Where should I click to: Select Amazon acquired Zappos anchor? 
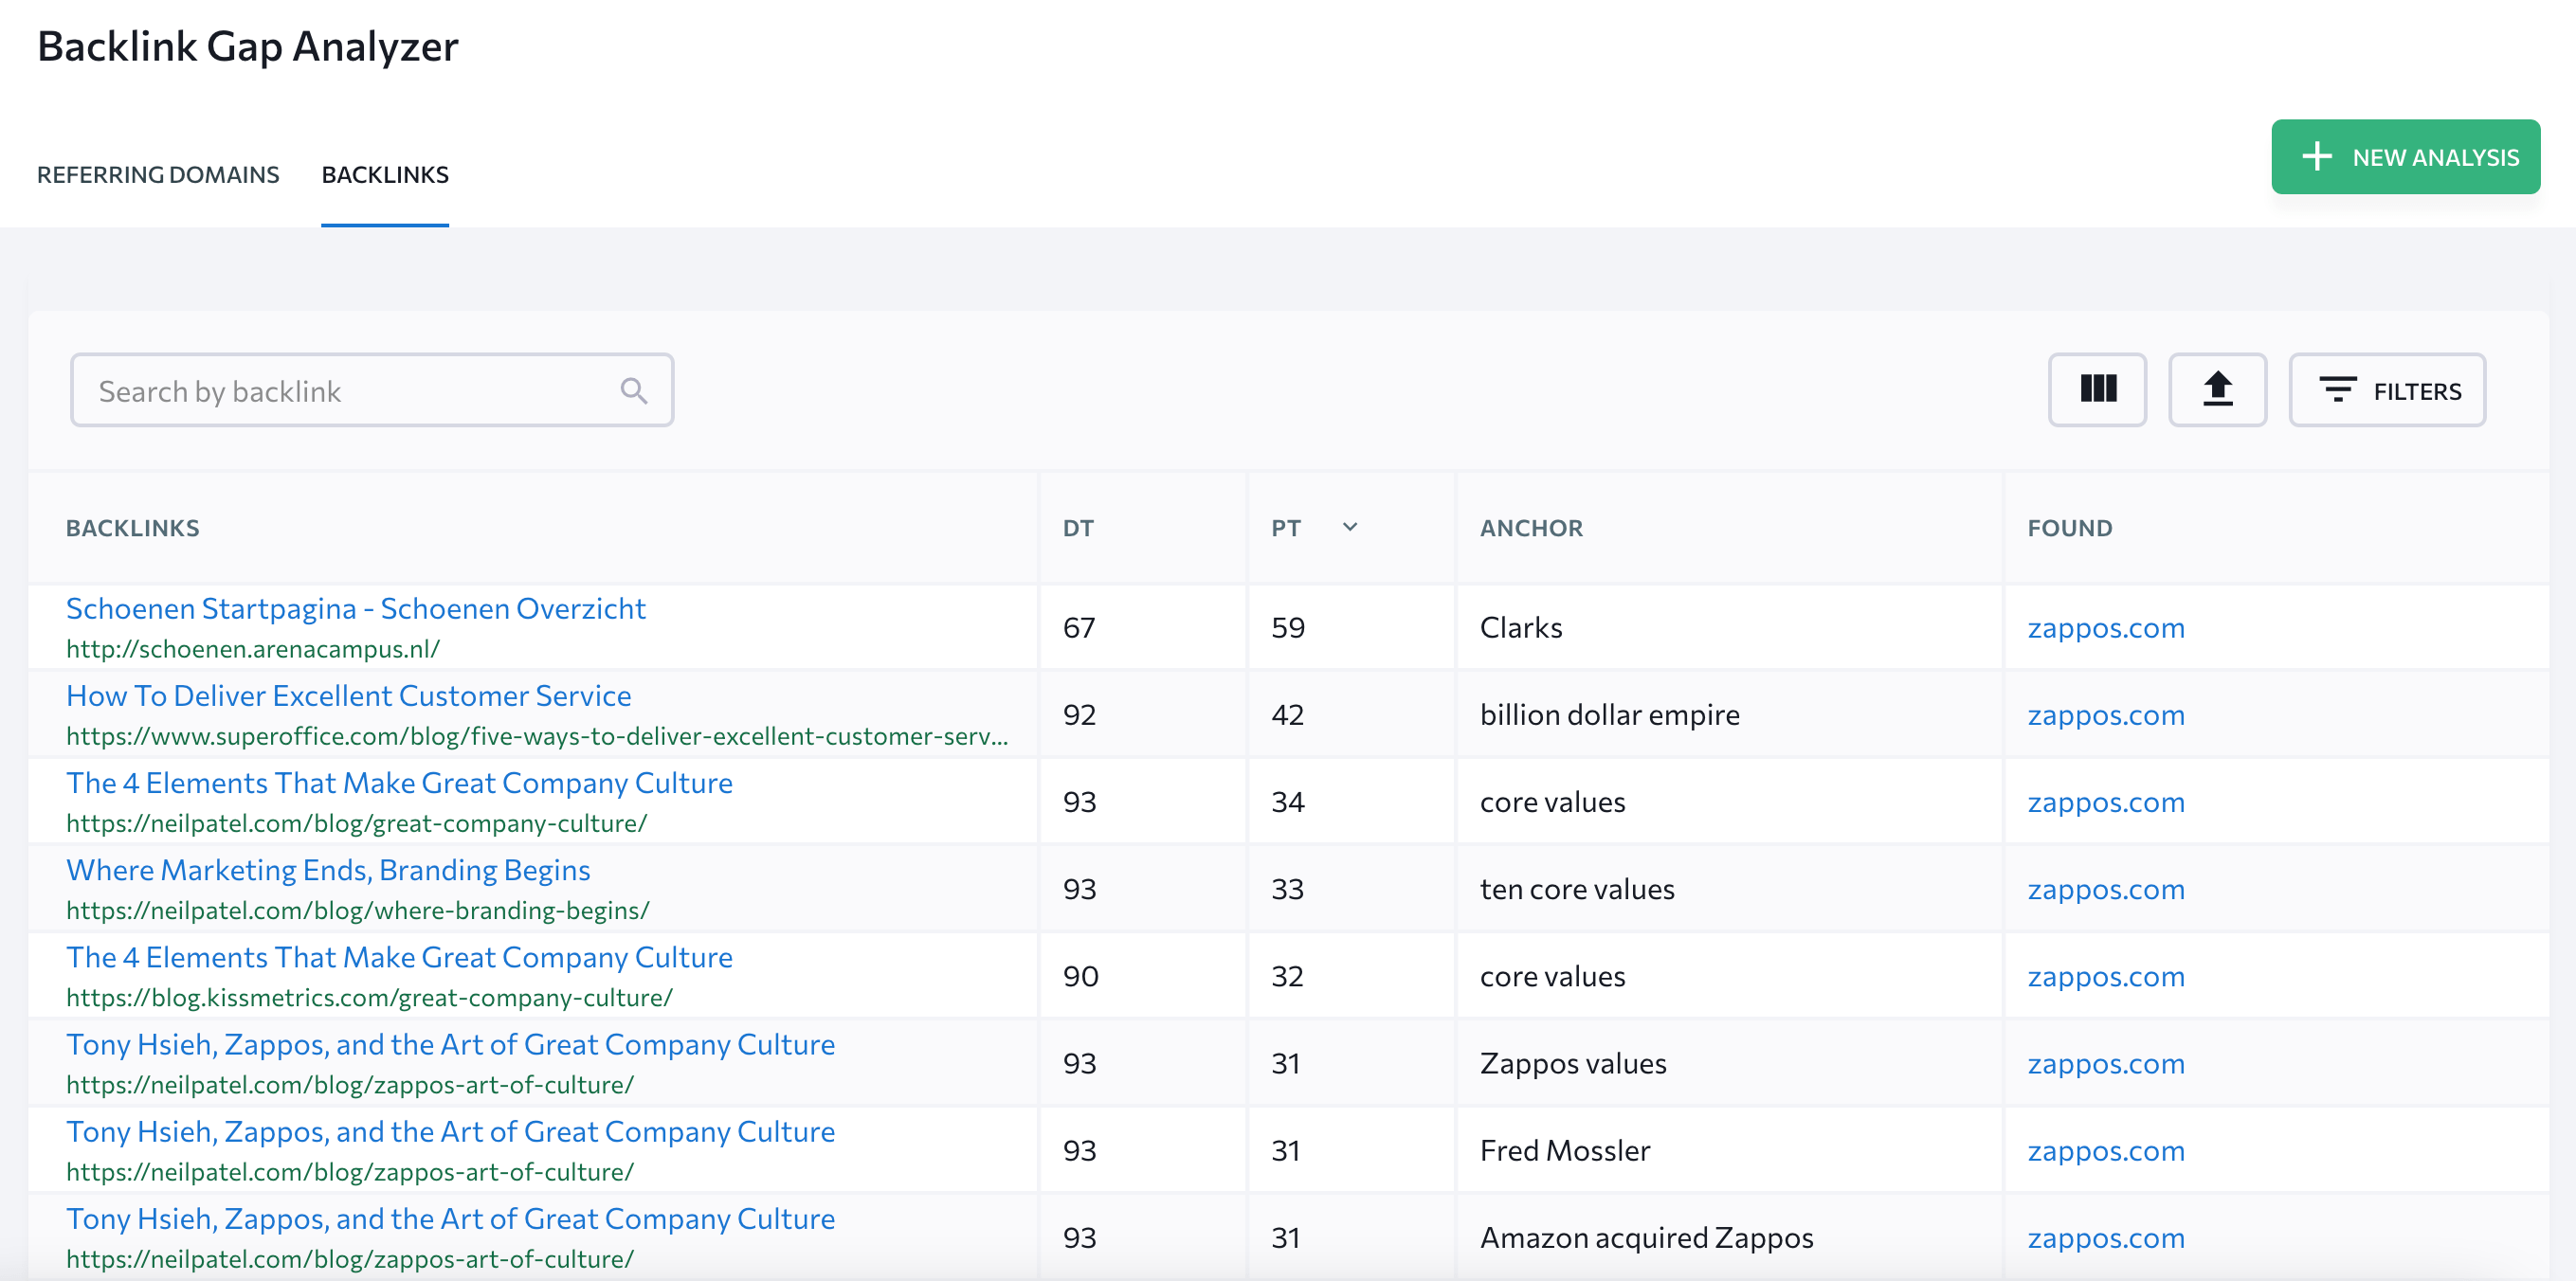coord(1646,1237)
